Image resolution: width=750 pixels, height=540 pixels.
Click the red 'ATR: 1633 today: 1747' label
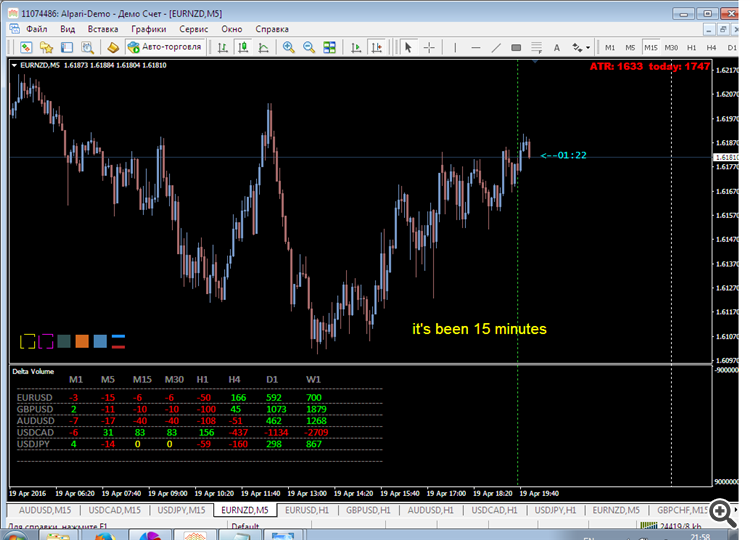(650, 66)
